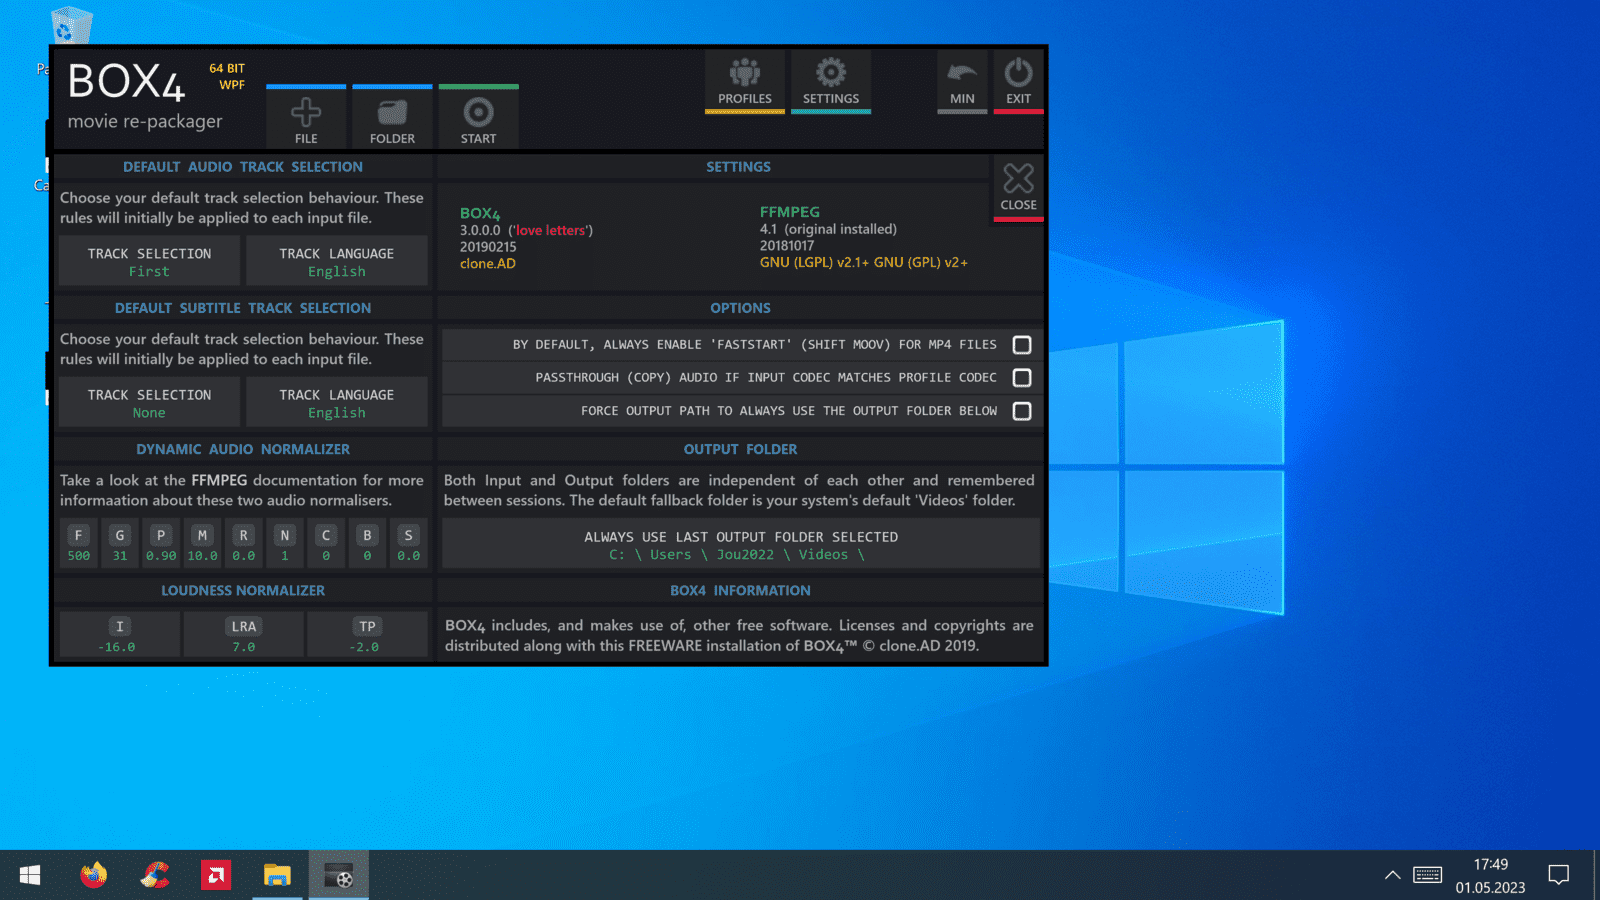Viewport: 1600px width, 900px height.
Task: Select the F 500 normalizer parameter
Action: pos(79,544)
